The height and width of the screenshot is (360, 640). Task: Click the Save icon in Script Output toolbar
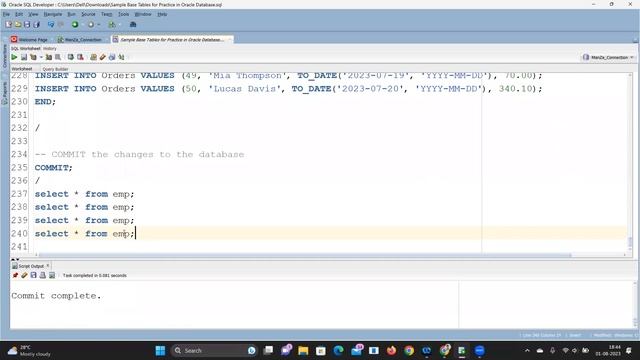(33, 276)
